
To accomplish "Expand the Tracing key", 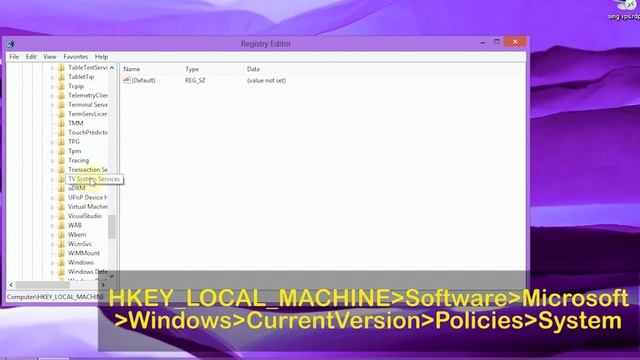I will point(52,160).
